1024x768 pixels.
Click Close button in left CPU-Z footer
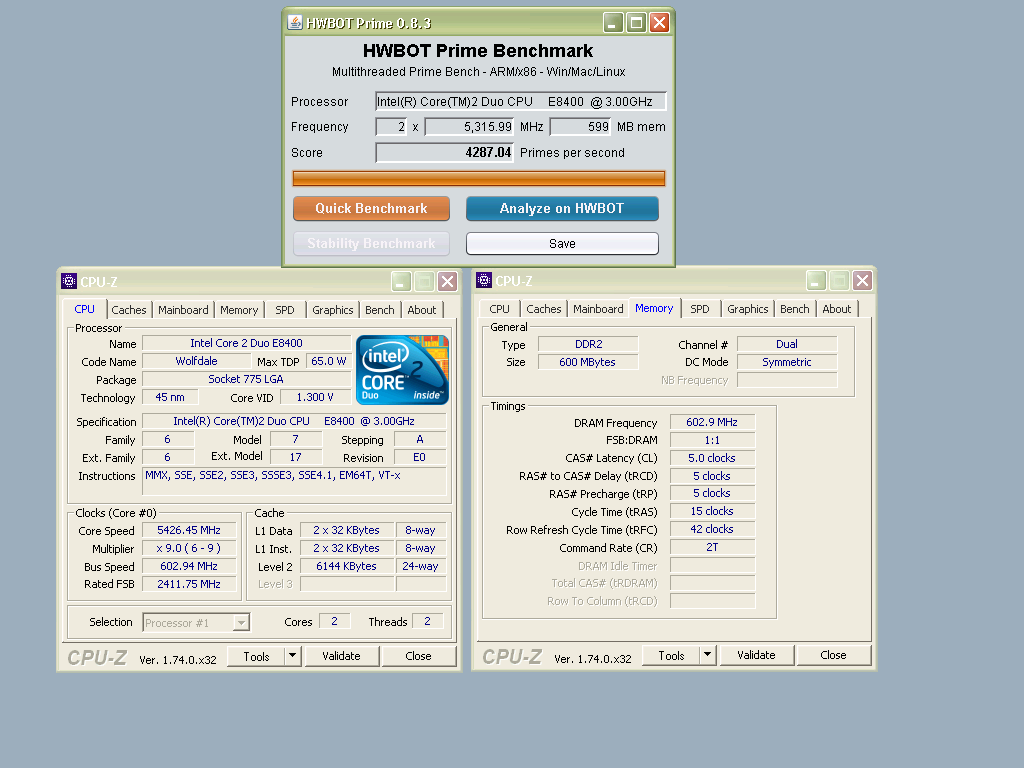418,656
